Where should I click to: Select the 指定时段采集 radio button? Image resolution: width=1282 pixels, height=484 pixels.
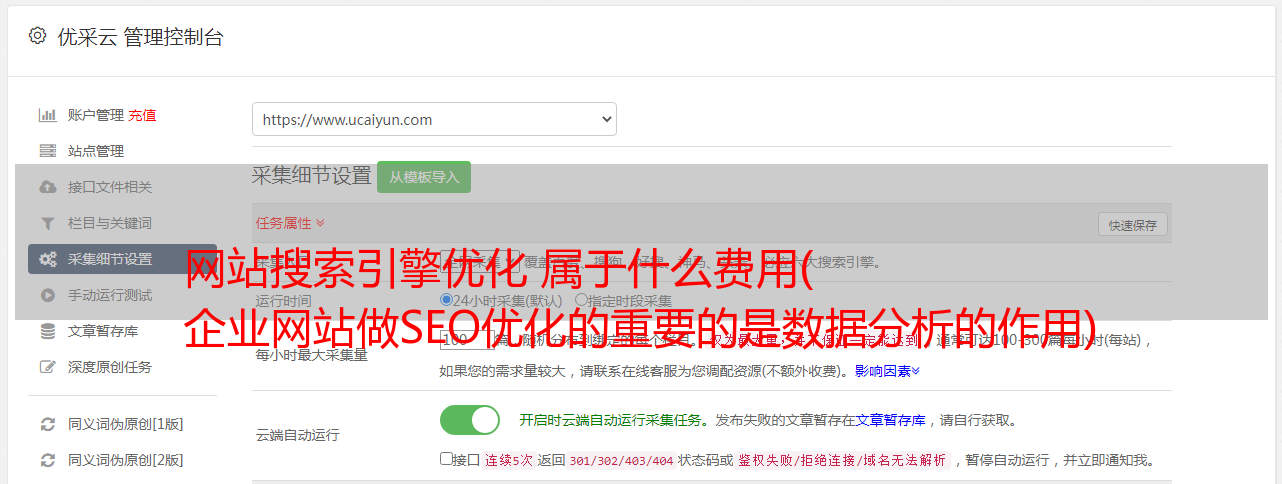(x=581, y=300)
